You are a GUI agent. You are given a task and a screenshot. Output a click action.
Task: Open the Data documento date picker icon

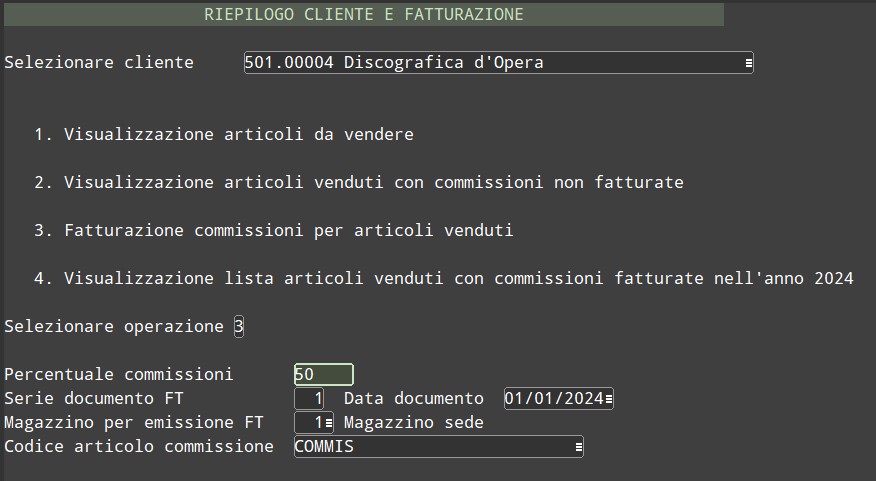click(x=608, y=399)
